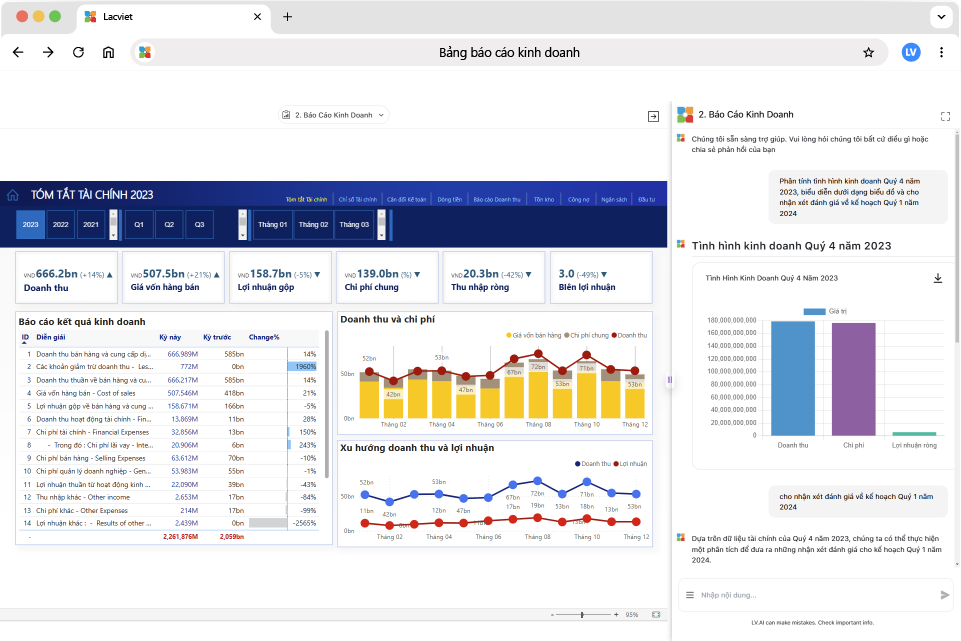Click fit-to-page icon beside zoom percentage
This screenshot has height=641, width=961.
click(656, 614)
